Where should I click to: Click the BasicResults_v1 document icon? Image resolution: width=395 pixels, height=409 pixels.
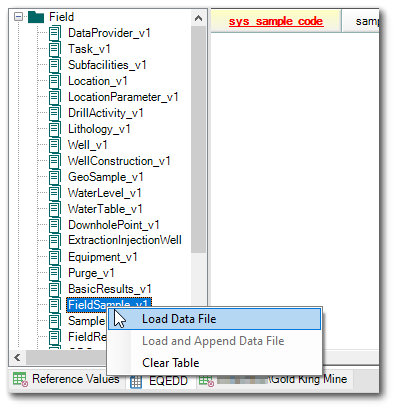tap(55, 289)
